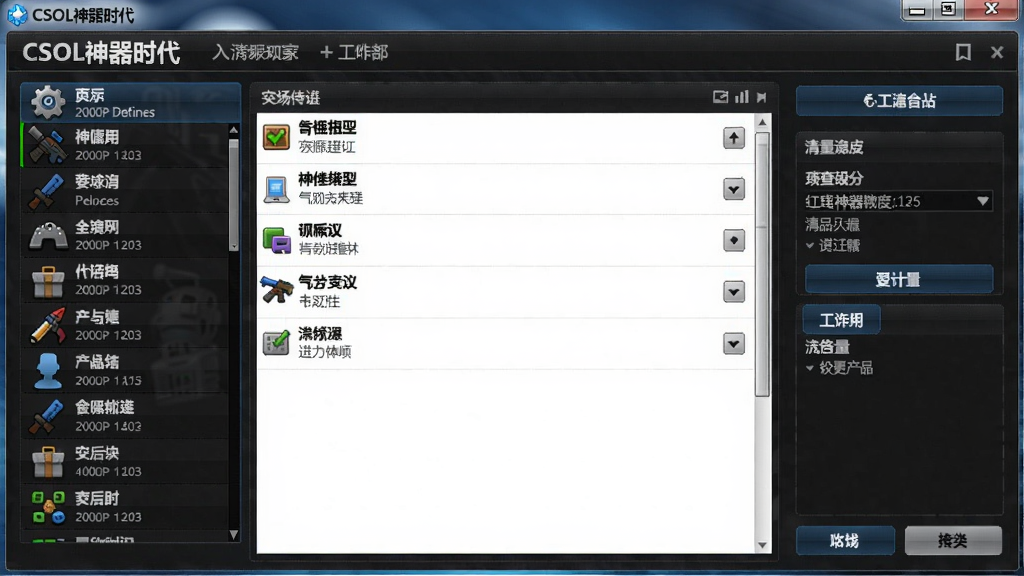This screenshot has width=1024, height=576.
Task: Open the game controller icon sidebar item
Action: pos(127,235)
